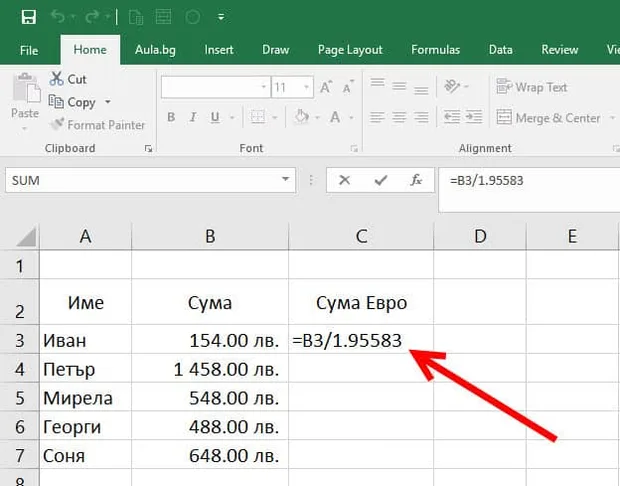The image size is (620, 486).
Task: Expand the Name Box dropdown showing SUM
Action: 285,180
